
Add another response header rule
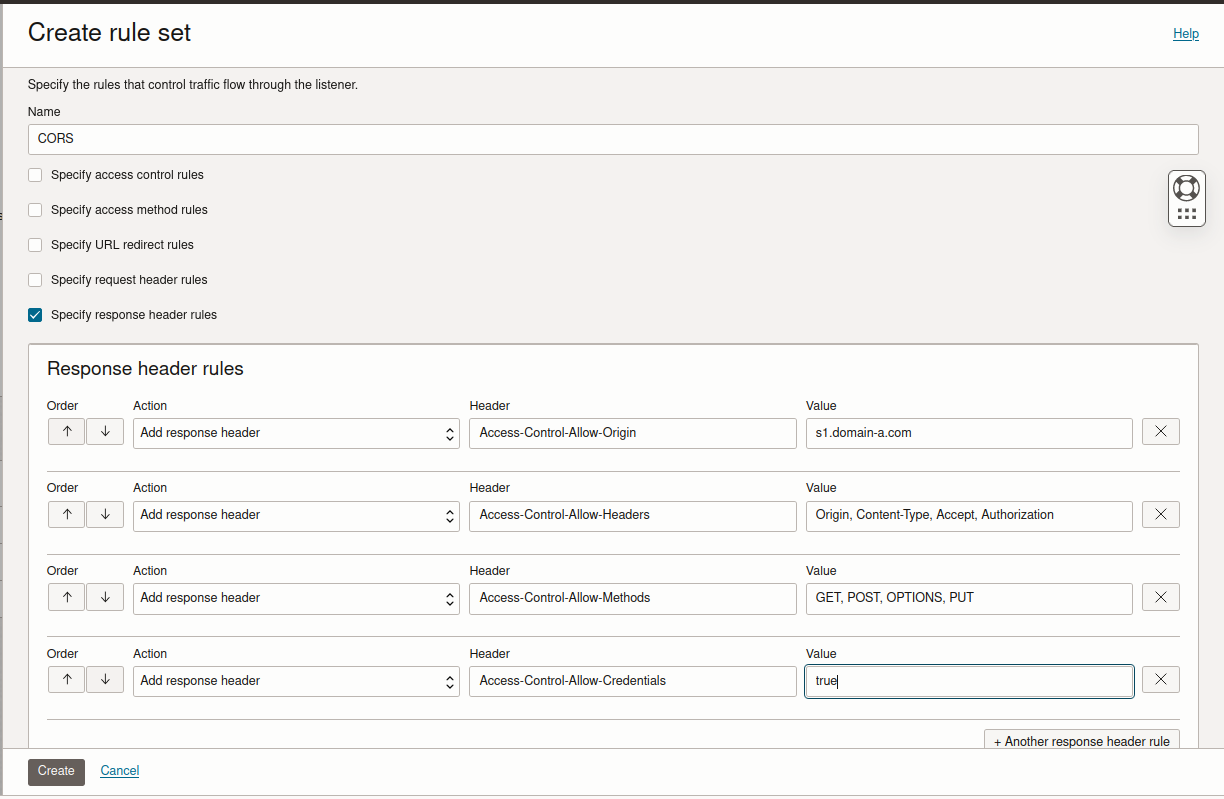coord(1081,741)
